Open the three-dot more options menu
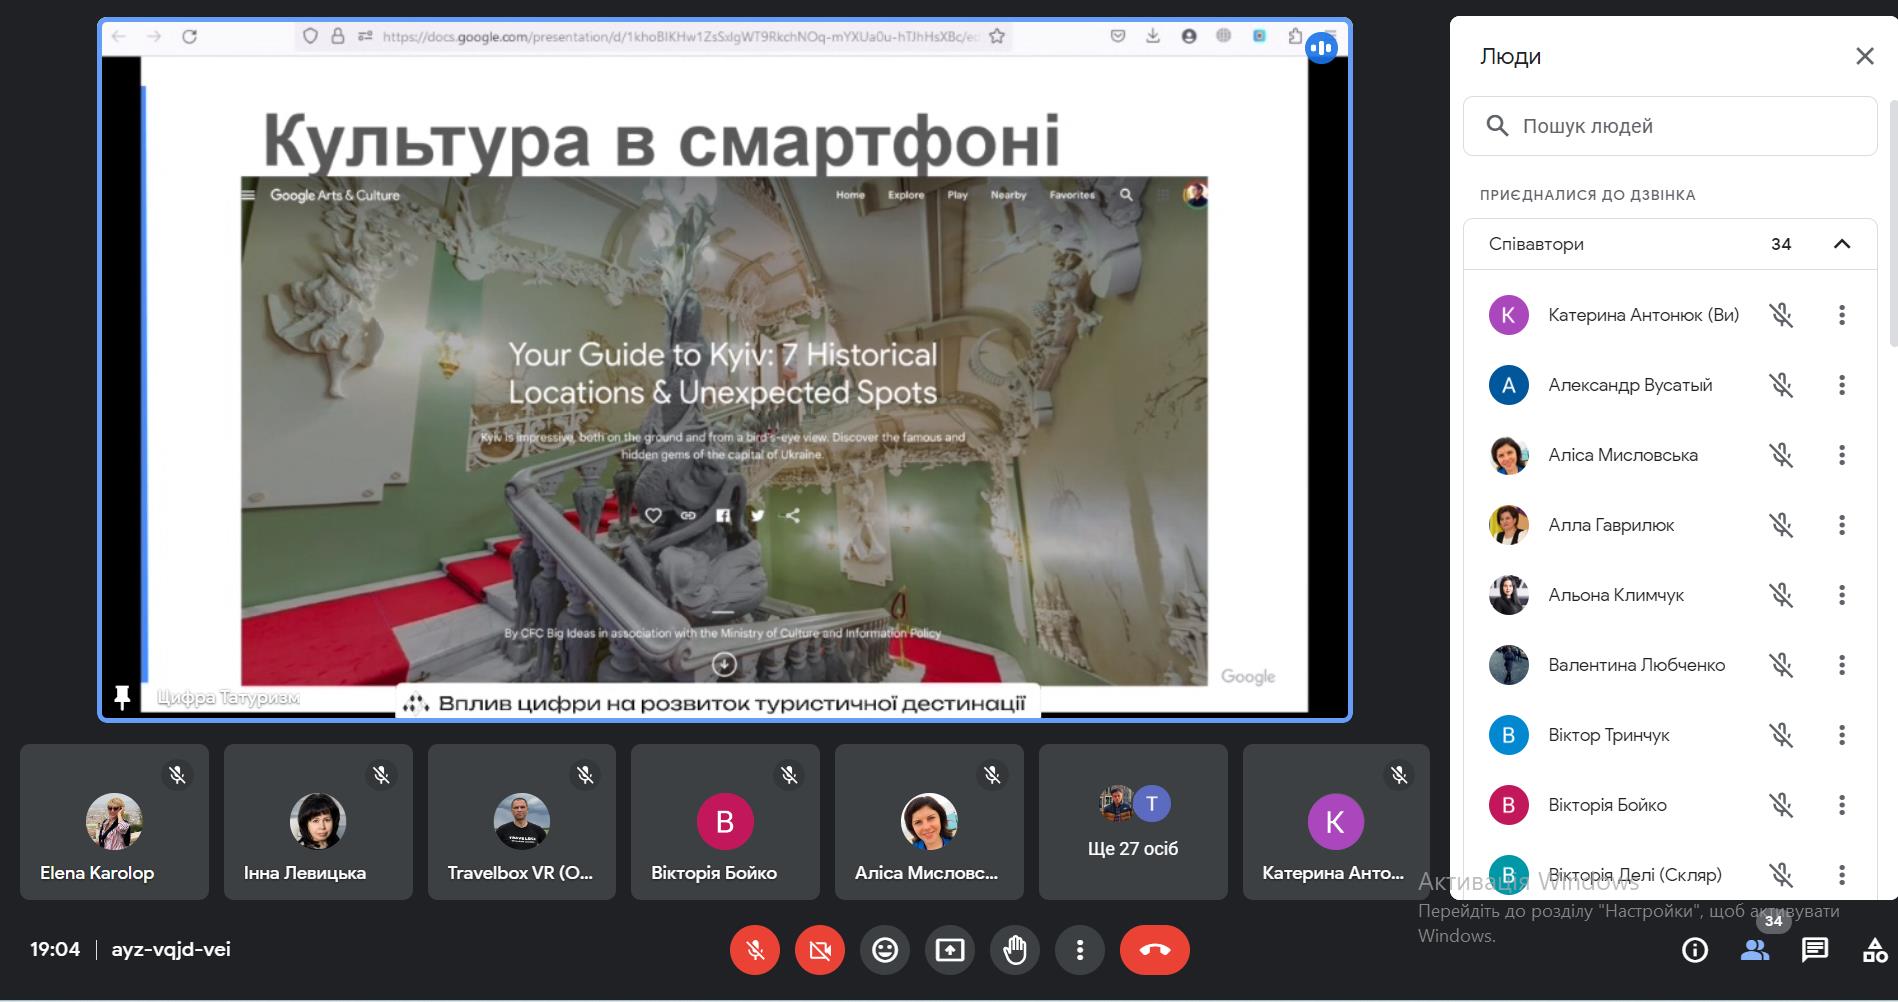Screen dimensions: 1898x1002 click(x=1079, y=950)
